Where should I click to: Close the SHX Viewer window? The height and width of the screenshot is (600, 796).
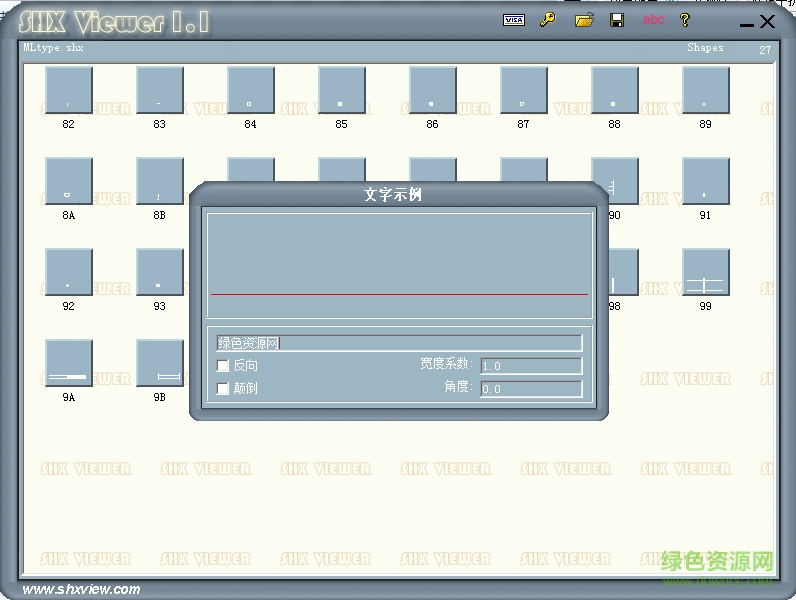(768, 21)
